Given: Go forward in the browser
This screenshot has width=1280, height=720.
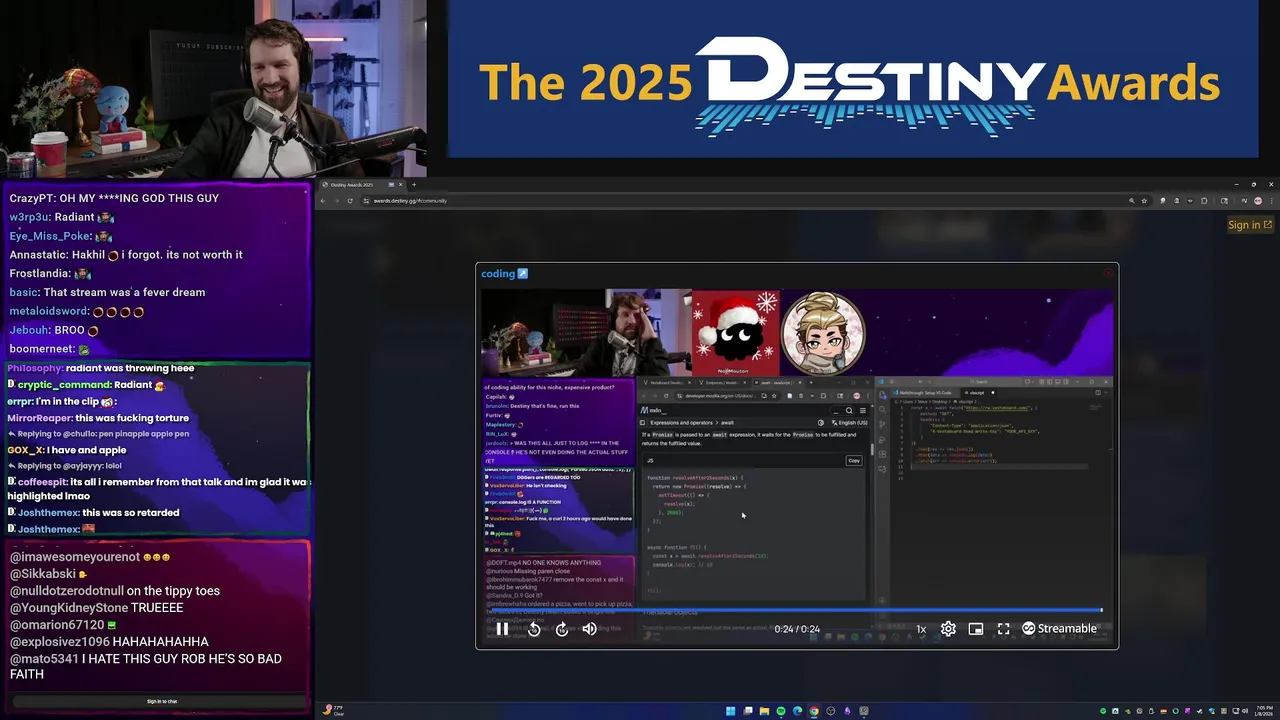Looking at the screenshot, I should (x=336, y=201).
